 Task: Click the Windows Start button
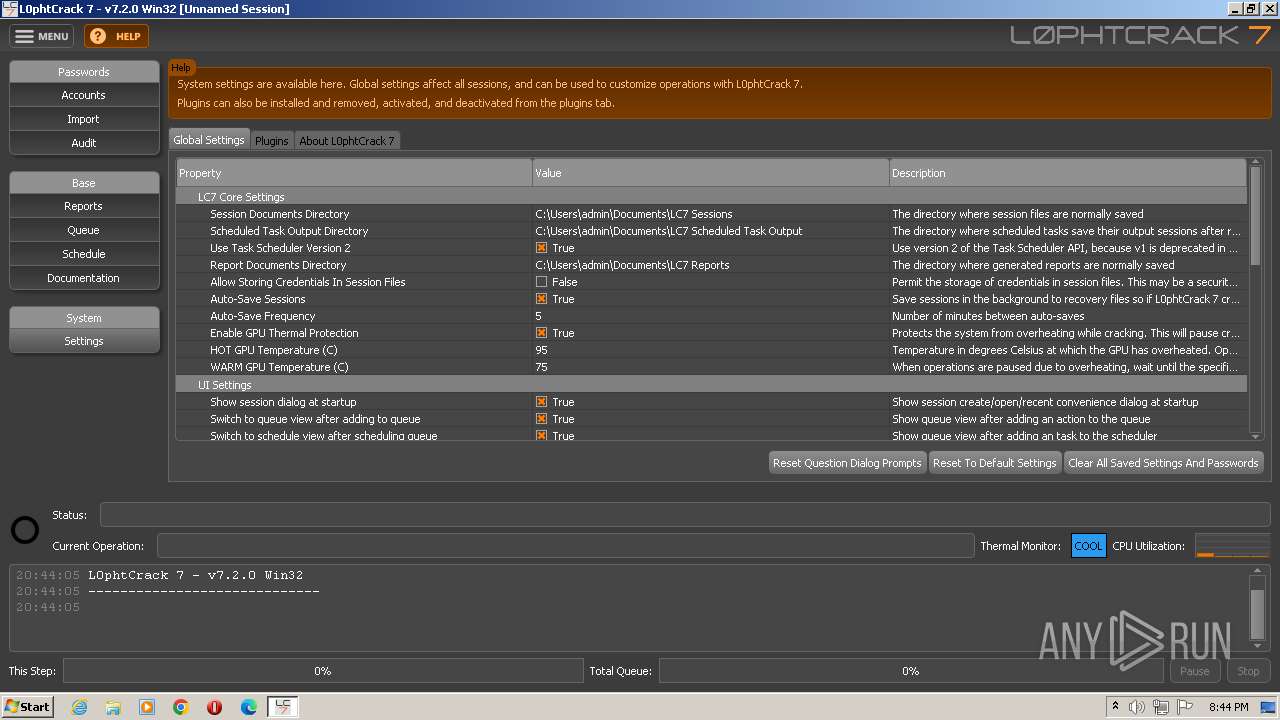point(28,707)
